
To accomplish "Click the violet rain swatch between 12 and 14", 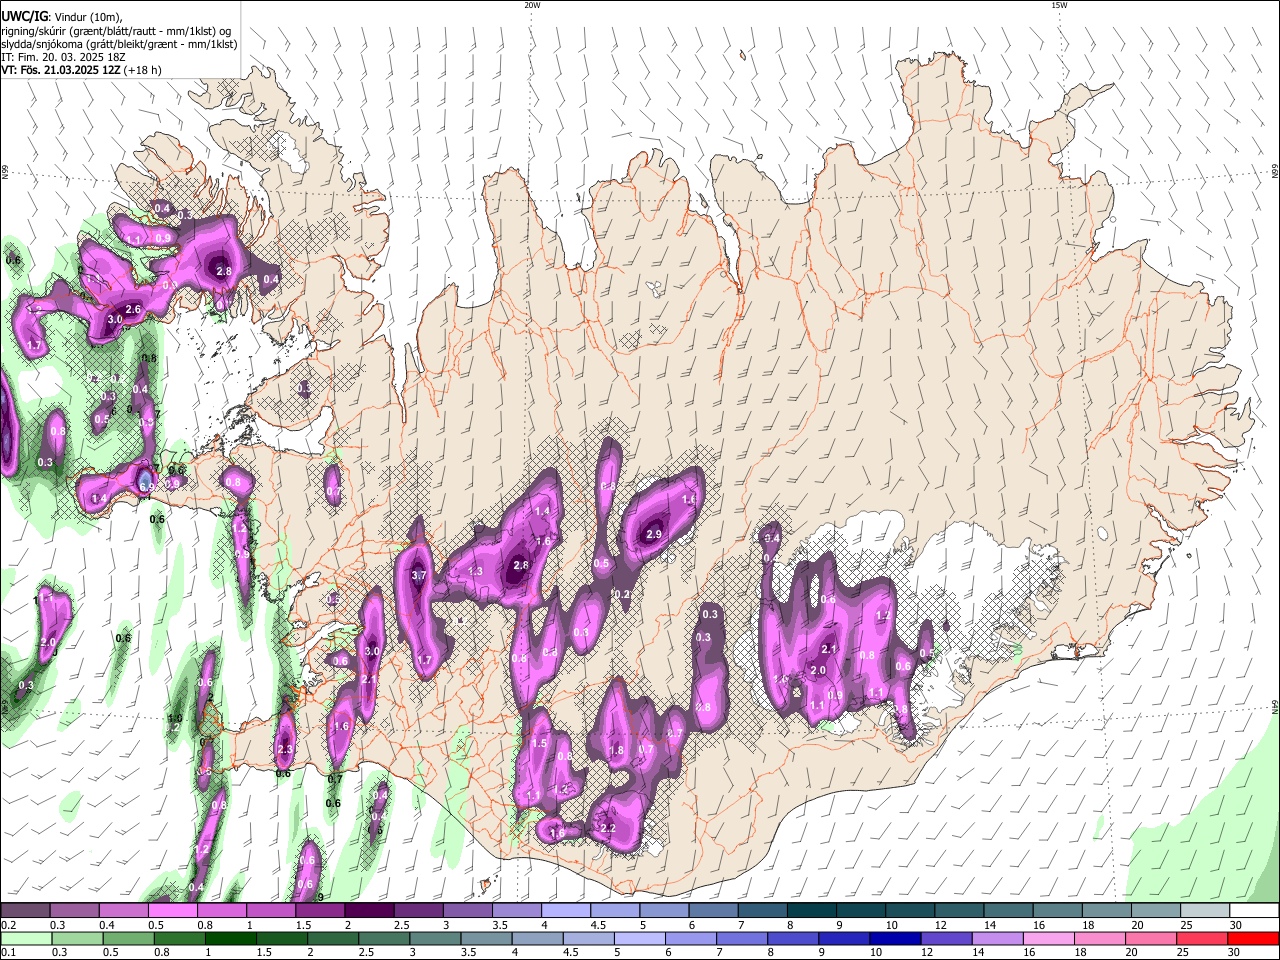I will [946, 938].
